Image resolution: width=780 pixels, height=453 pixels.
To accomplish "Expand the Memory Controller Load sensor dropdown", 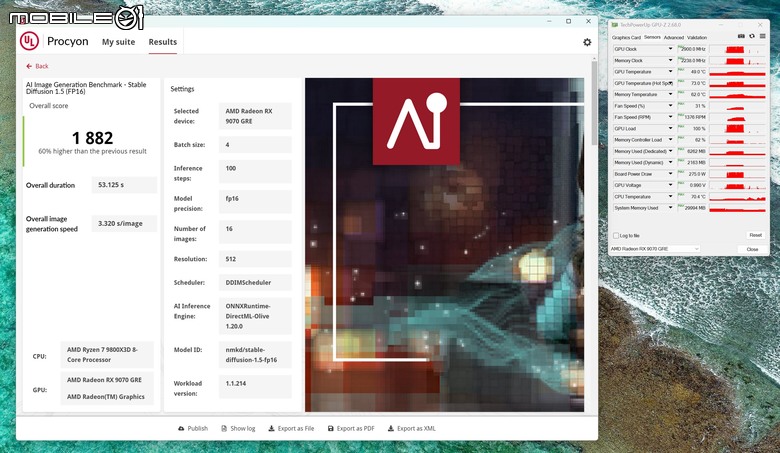I will [671, 140].
